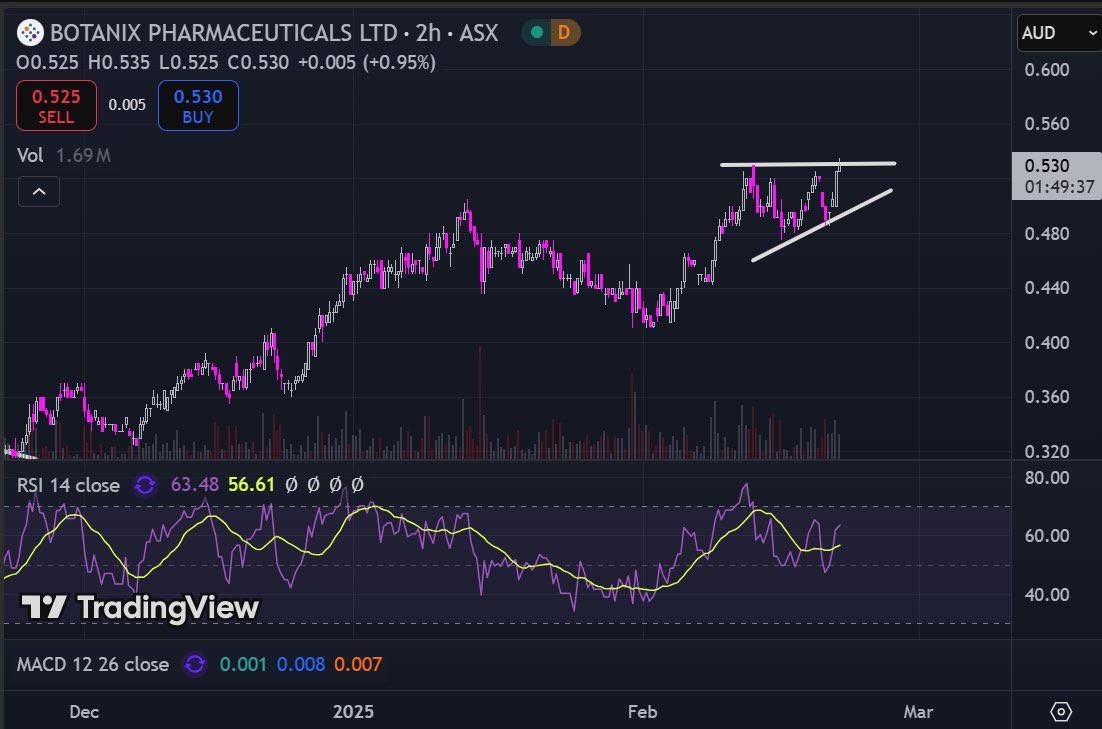The image size is (1102, 729).
Task: Click the MACD signal value 0.007
Action: 358,664
